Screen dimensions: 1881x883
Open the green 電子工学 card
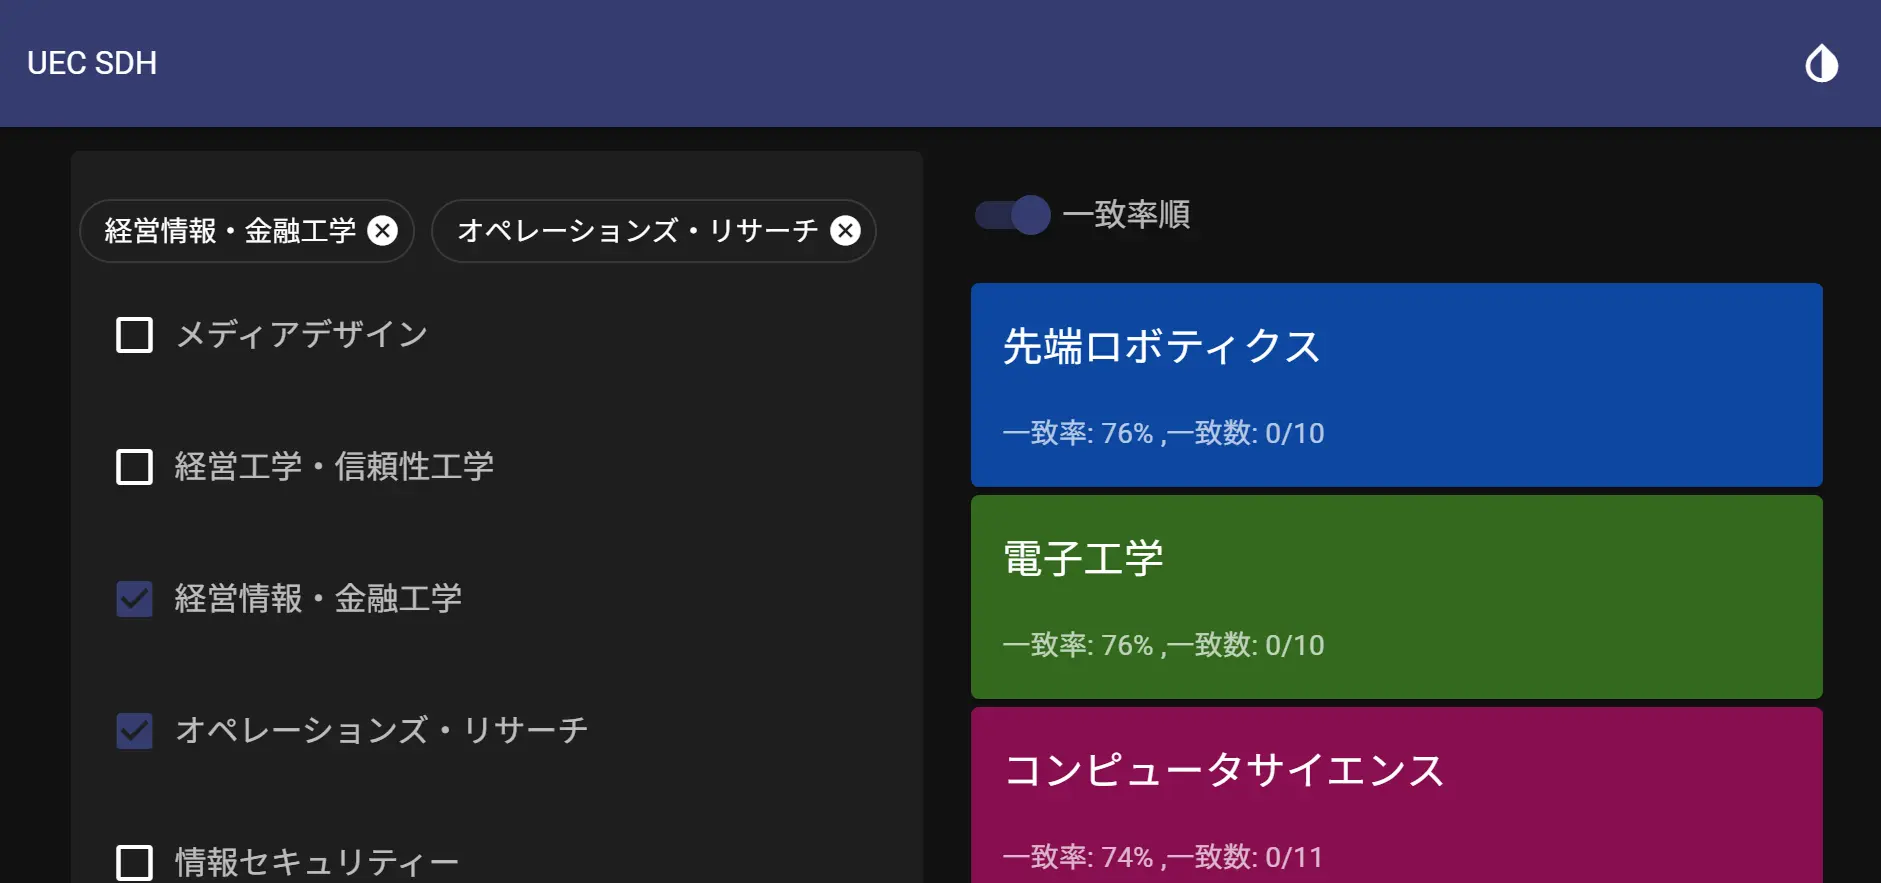pos(1395,596)
